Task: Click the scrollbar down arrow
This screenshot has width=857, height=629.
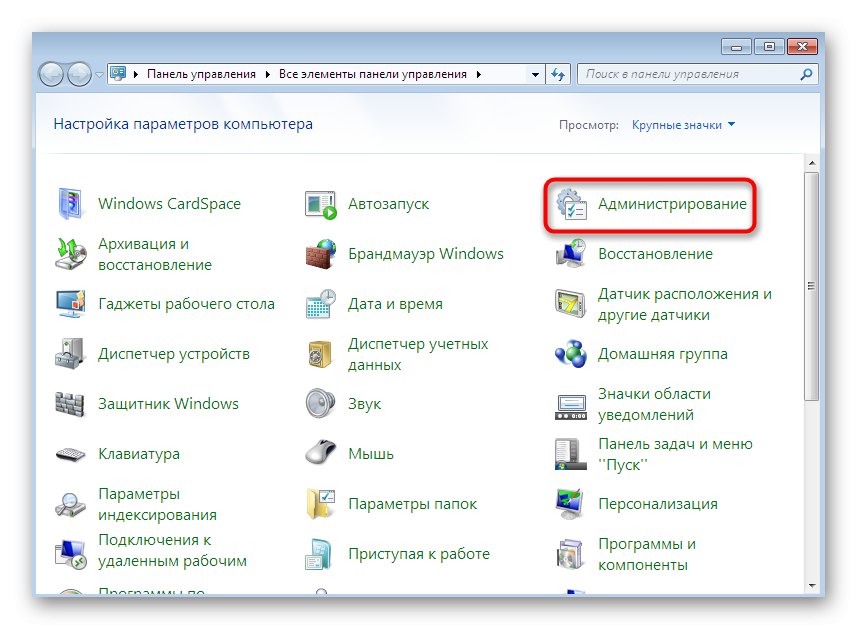Action: pyautogui.click(x=812, y=586)
